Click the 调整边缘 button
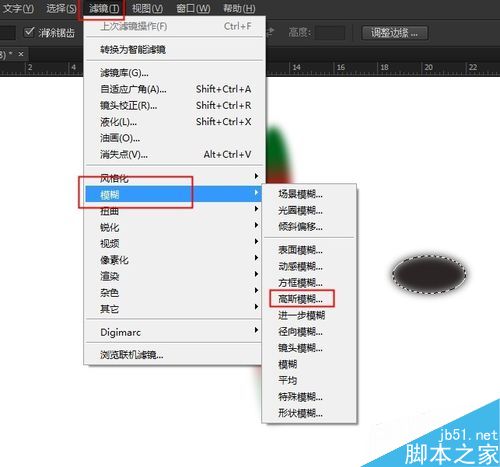The width and height of the screenshot is (500, 467). coord(395,33)
